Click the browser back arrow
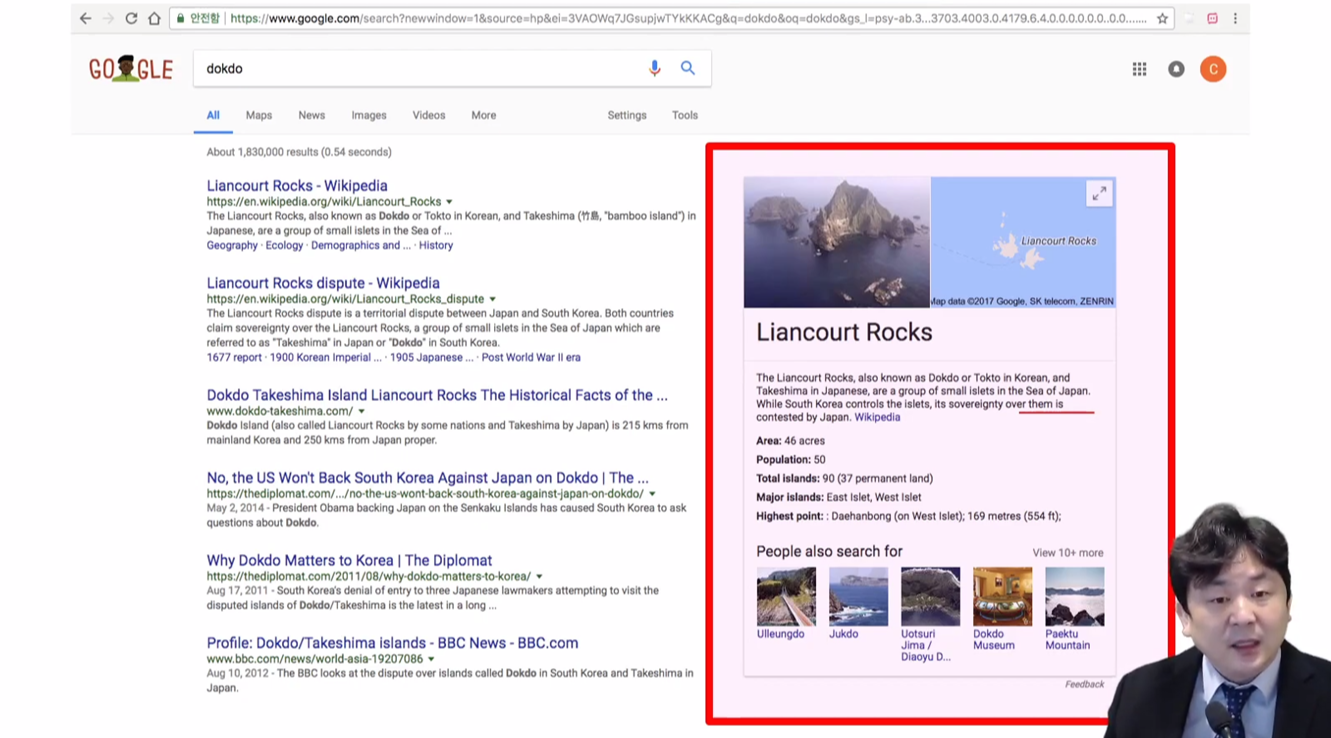Image resolution: width=1331 pixels, height=738 pixels. (85, 18)
